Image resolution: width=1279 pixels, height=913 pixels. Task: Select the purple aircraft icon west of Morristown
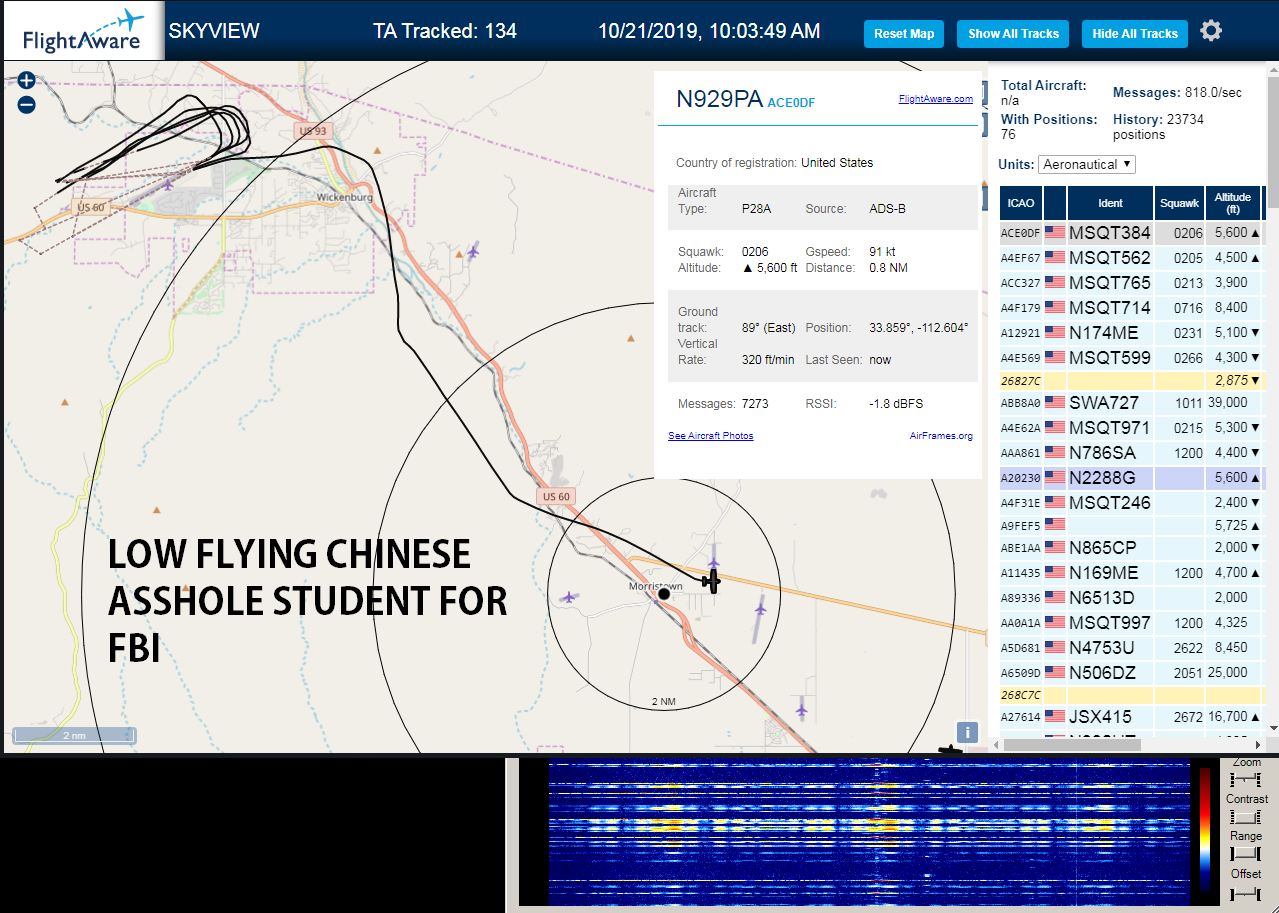click(569, 597)
